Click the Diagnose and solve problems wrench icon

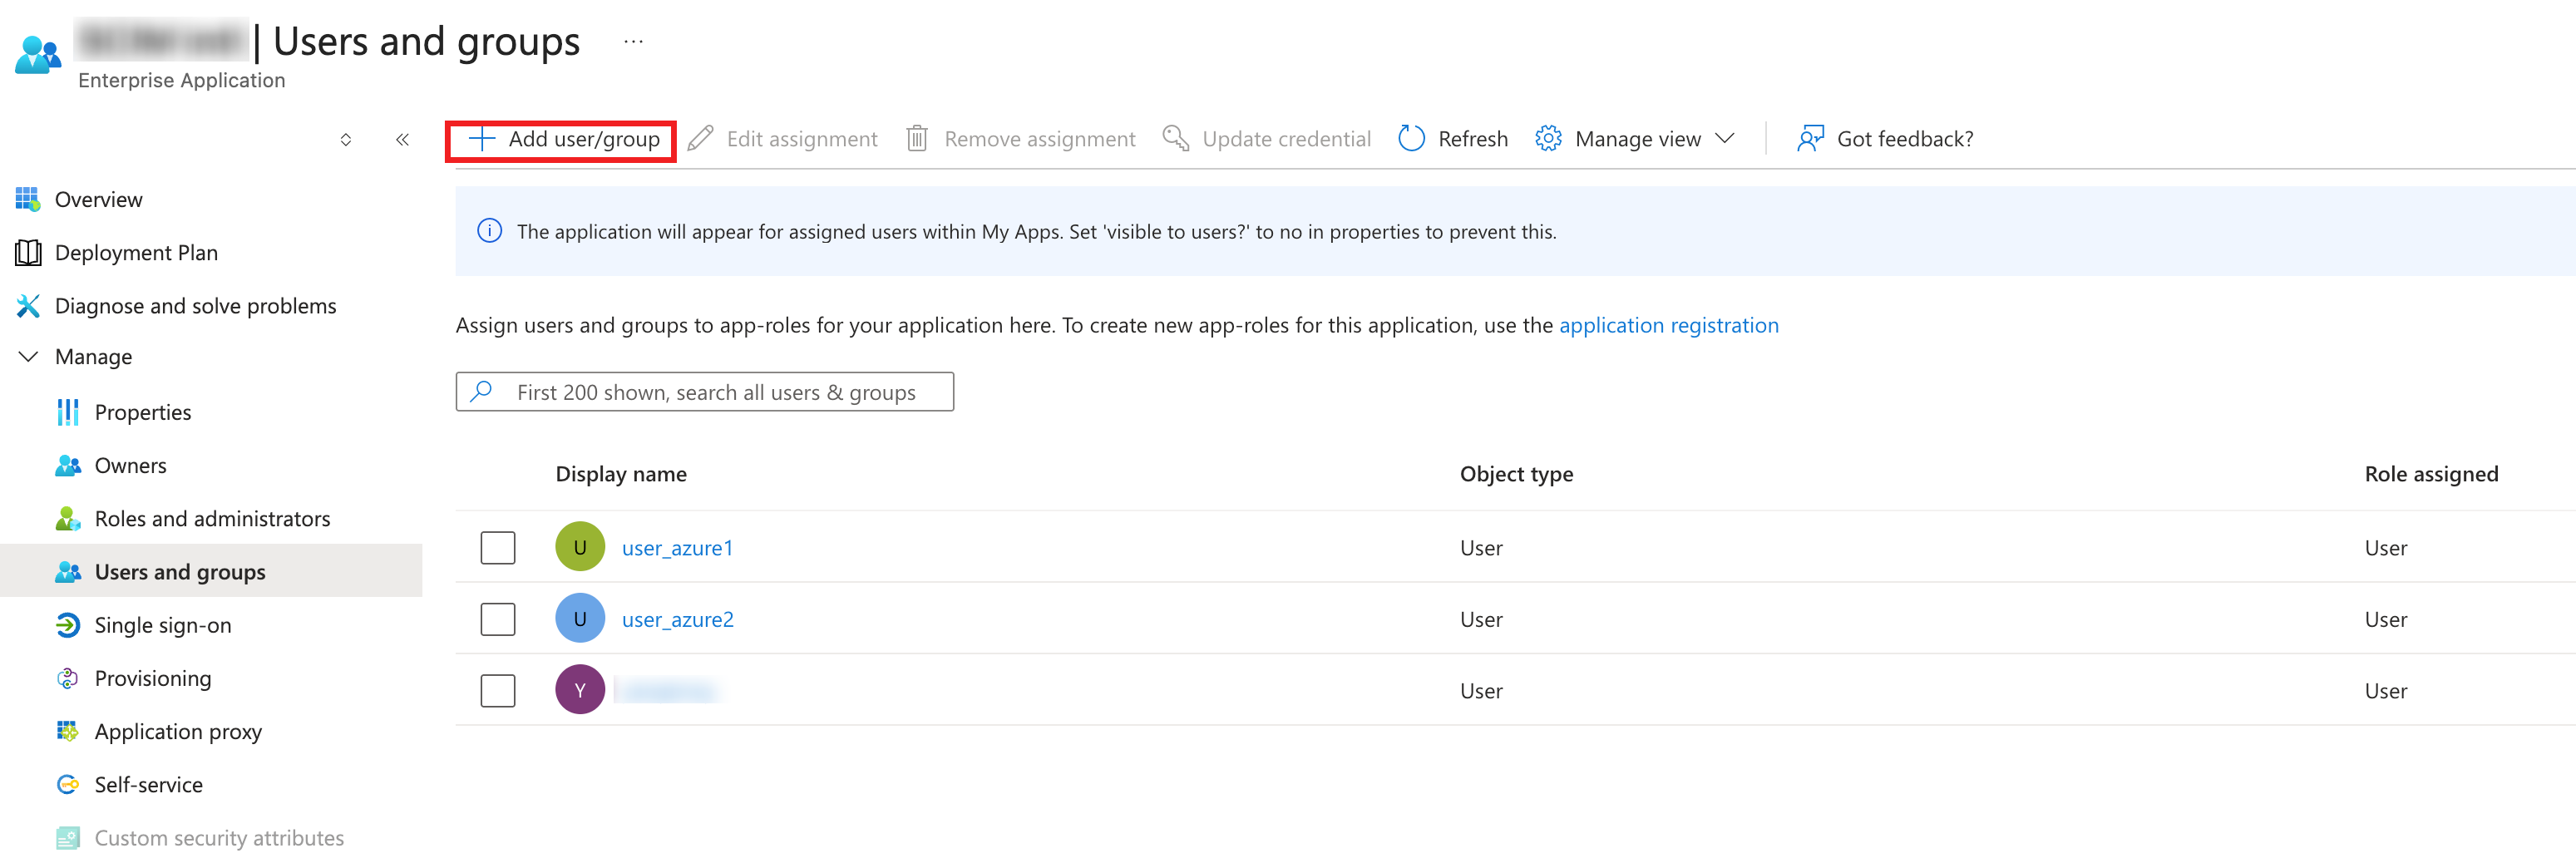28,306
